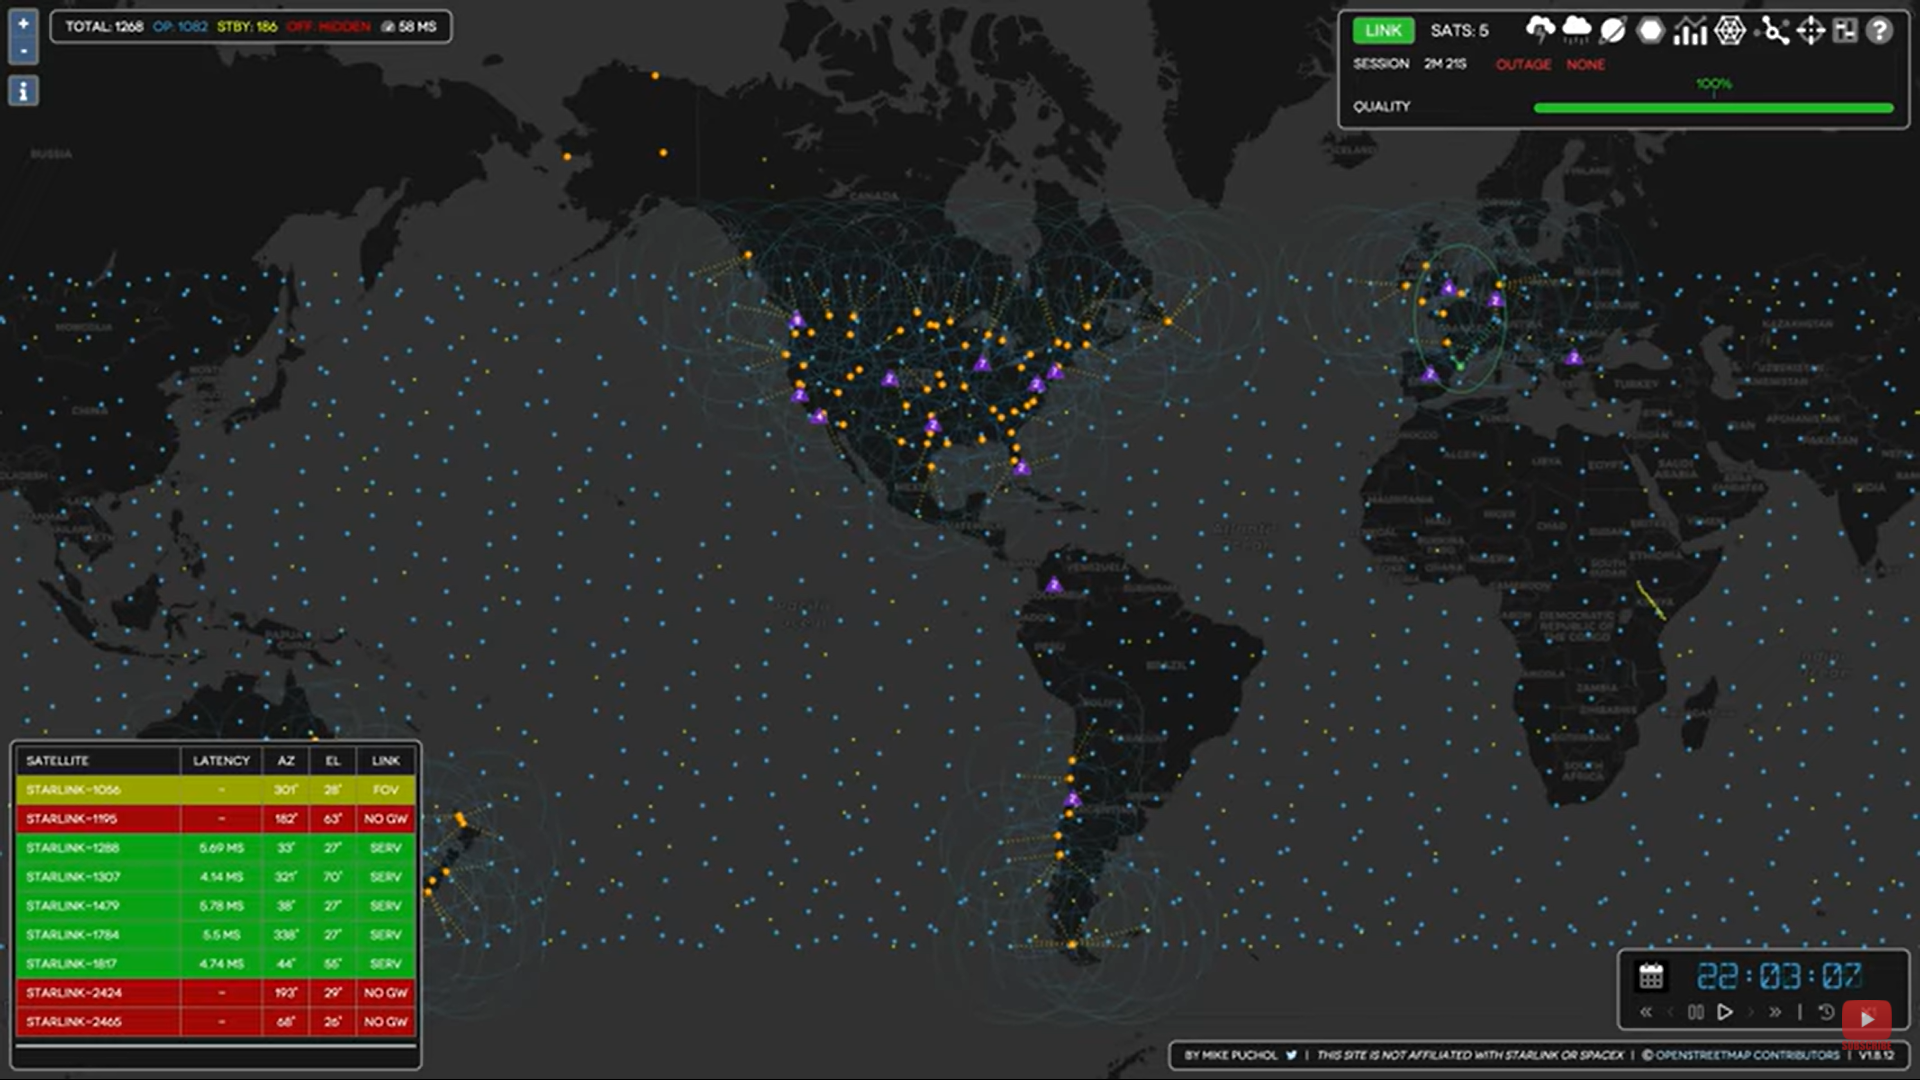Select the STARLINK-1307 table row
The height and width of the screenshot is (1080, 1920).
tap(215, 877)
